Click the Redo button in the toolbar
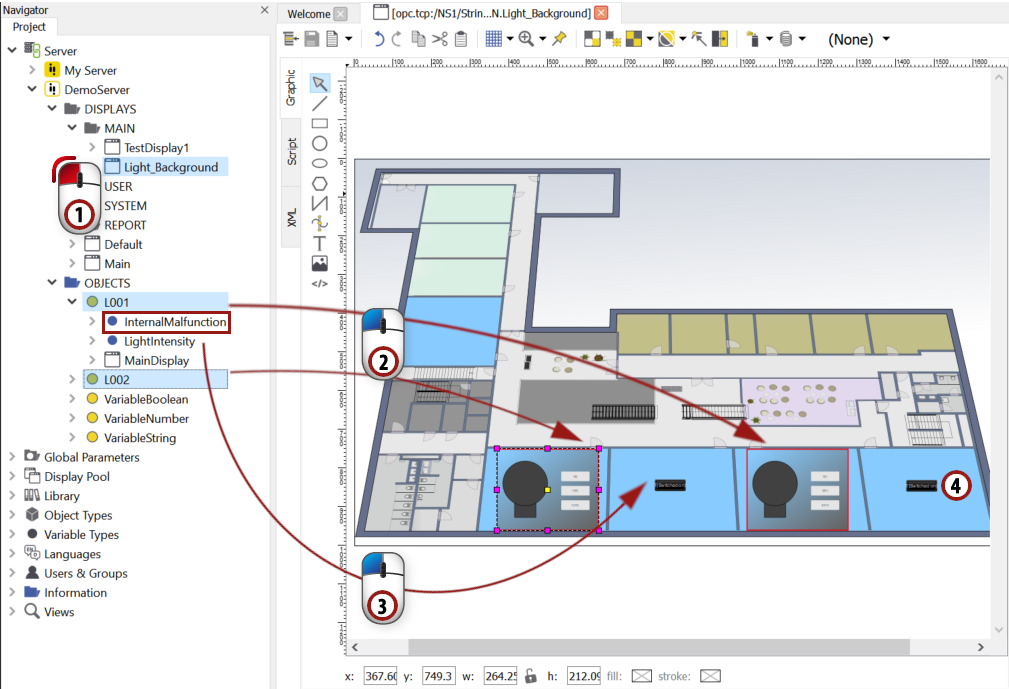The image size is (1009, 689). pyautogui.click(x=396, y=39)
